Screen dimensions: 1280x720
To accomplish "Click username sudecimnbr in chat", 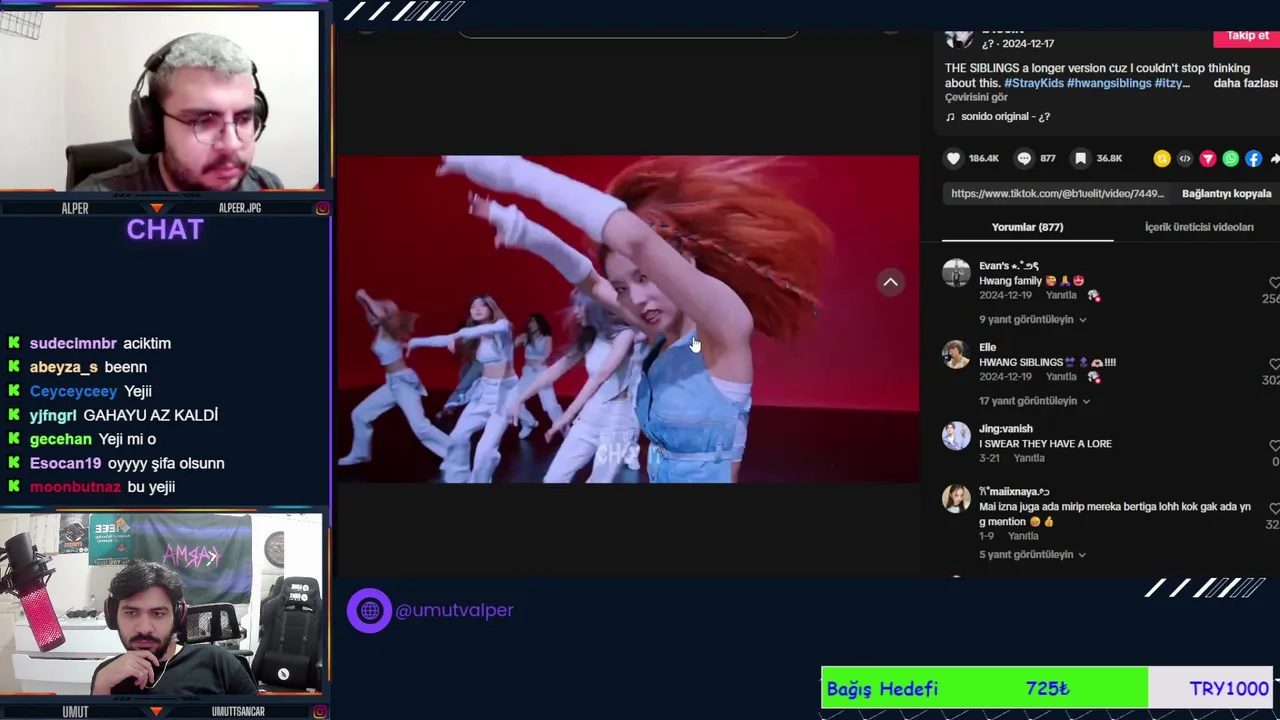I will (x=73, y=343).
